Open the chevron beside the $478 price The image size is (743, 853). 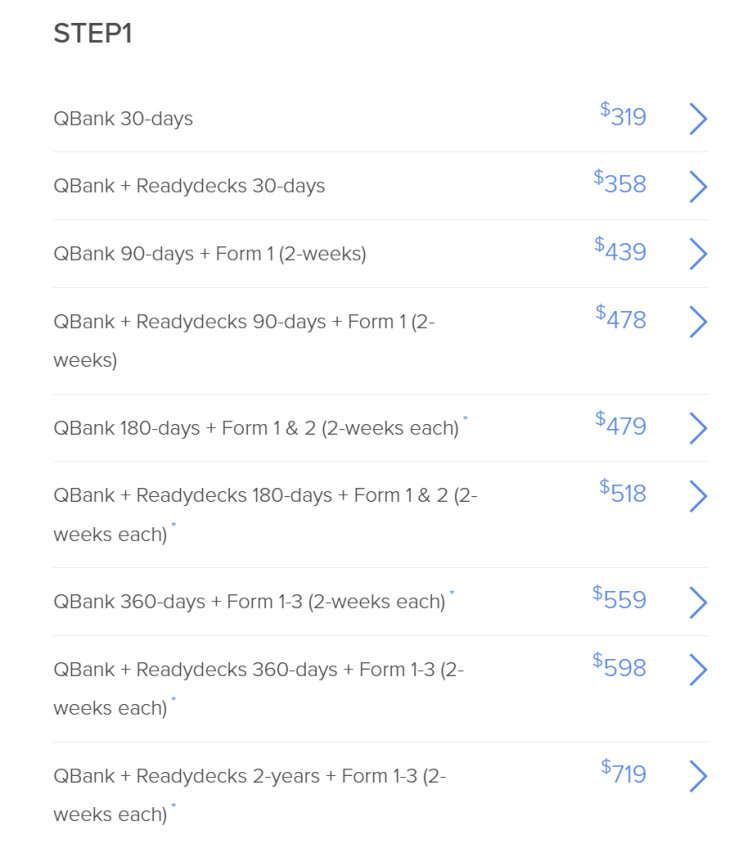[x=698, y=322]
